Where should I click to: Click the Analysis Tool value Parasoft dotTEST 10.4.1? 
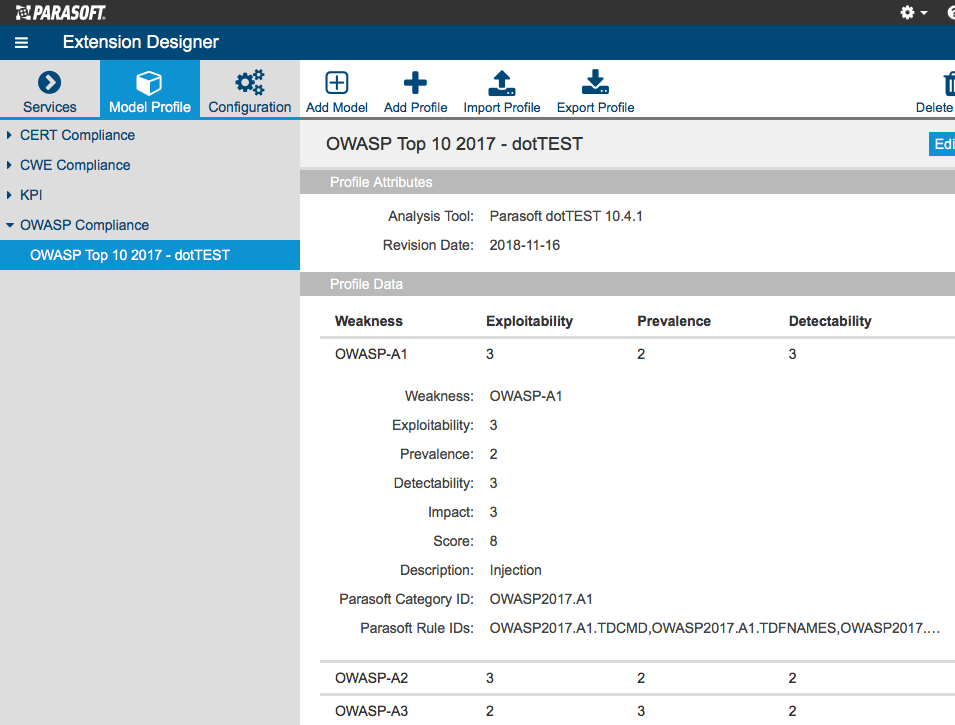pos(566,216)
